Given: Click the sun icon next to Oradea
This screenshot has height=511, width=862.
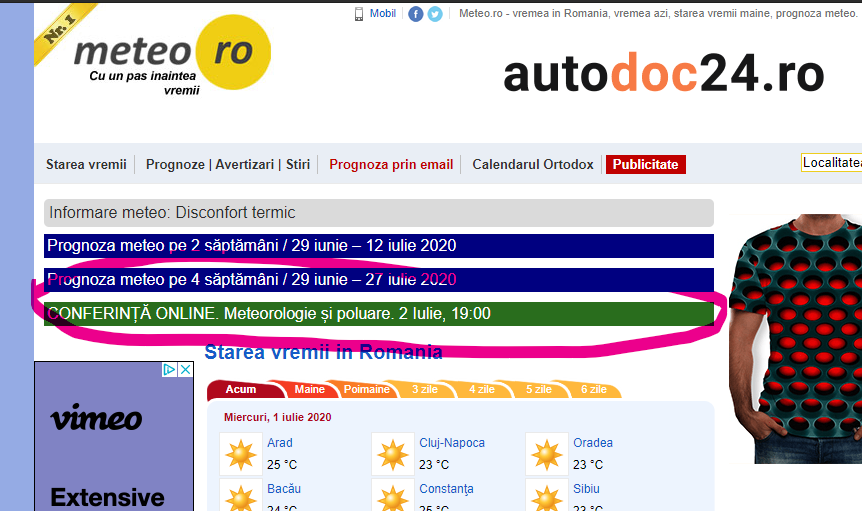Looking at the screenshot, I should 546,454.
